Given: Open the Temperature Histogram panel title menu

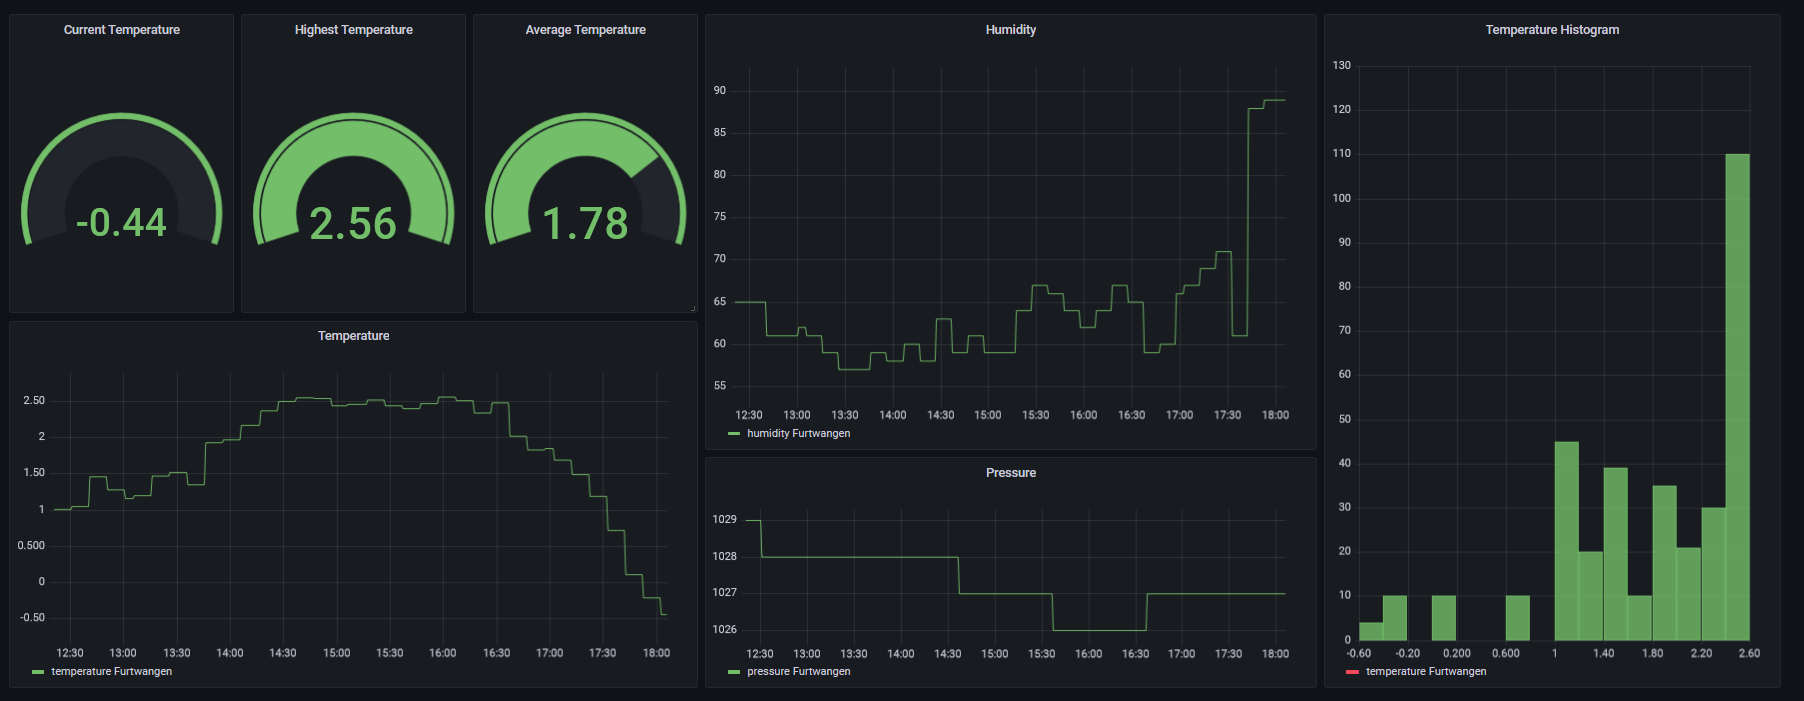Looking at the screenshot, I should pos(1552,30).
